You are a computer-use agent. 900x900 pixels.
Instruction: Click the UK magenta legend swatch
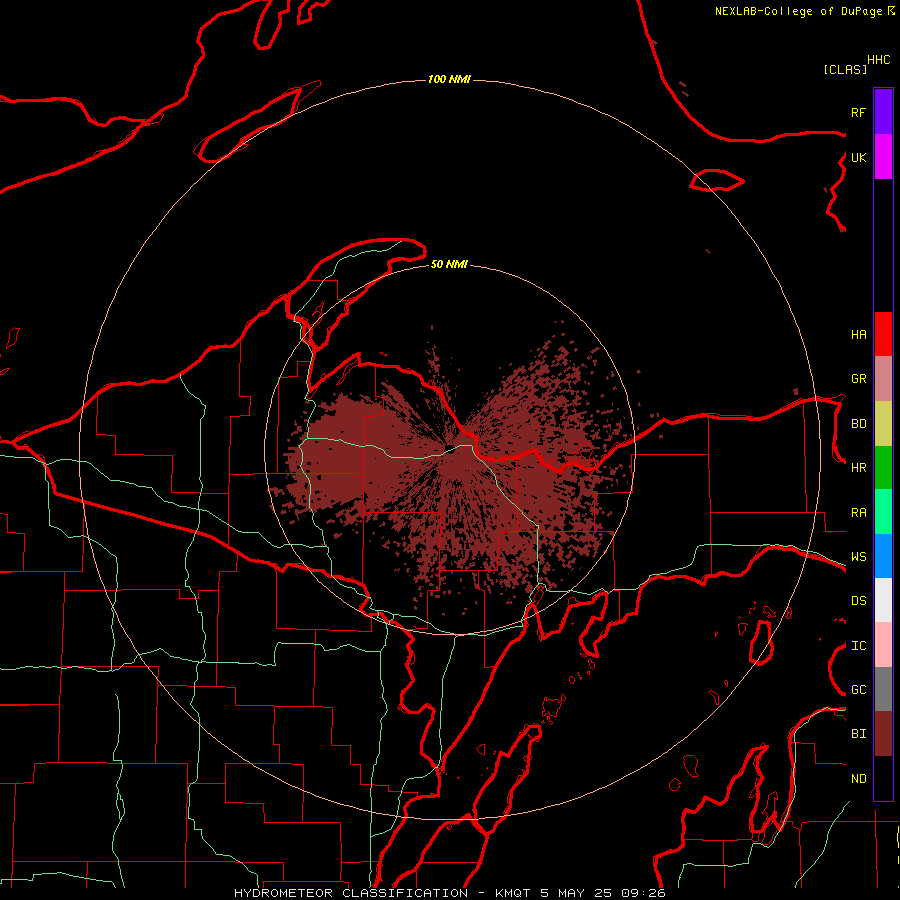point(883,157)
